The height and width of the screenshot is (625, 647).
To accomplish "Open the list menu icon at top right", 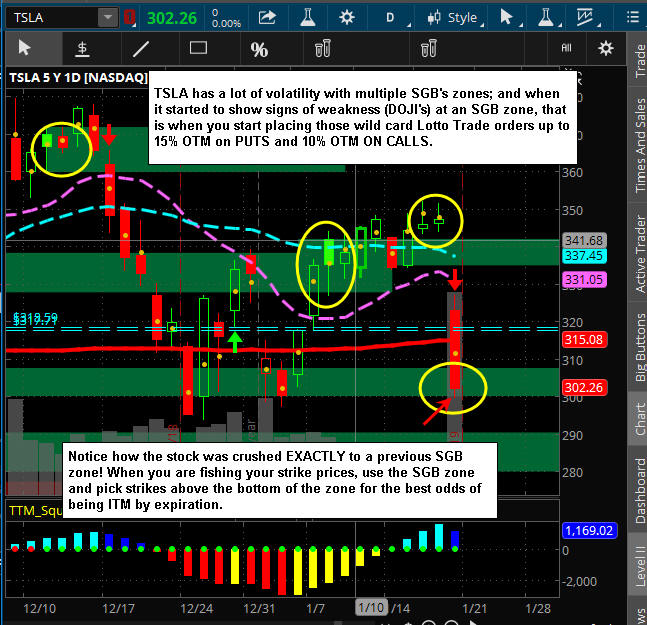I will click(632, 17).
